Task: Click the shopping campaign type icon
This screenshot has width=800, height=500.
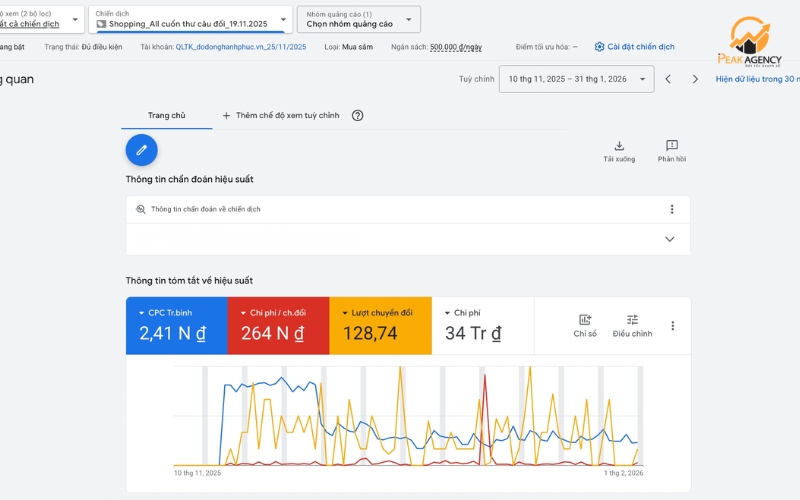Action: point(101,24)
